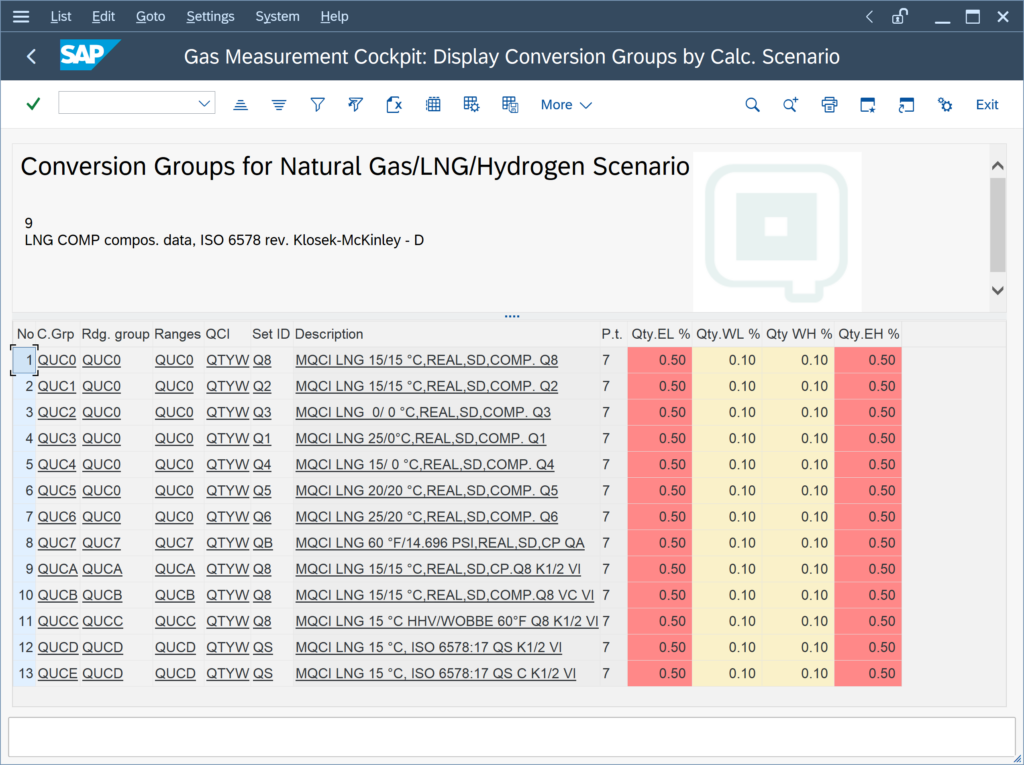Viewport: 1024px width, 765px height.
Task: Click the Qty.EL % column header
Action: (x=660, y=334)
